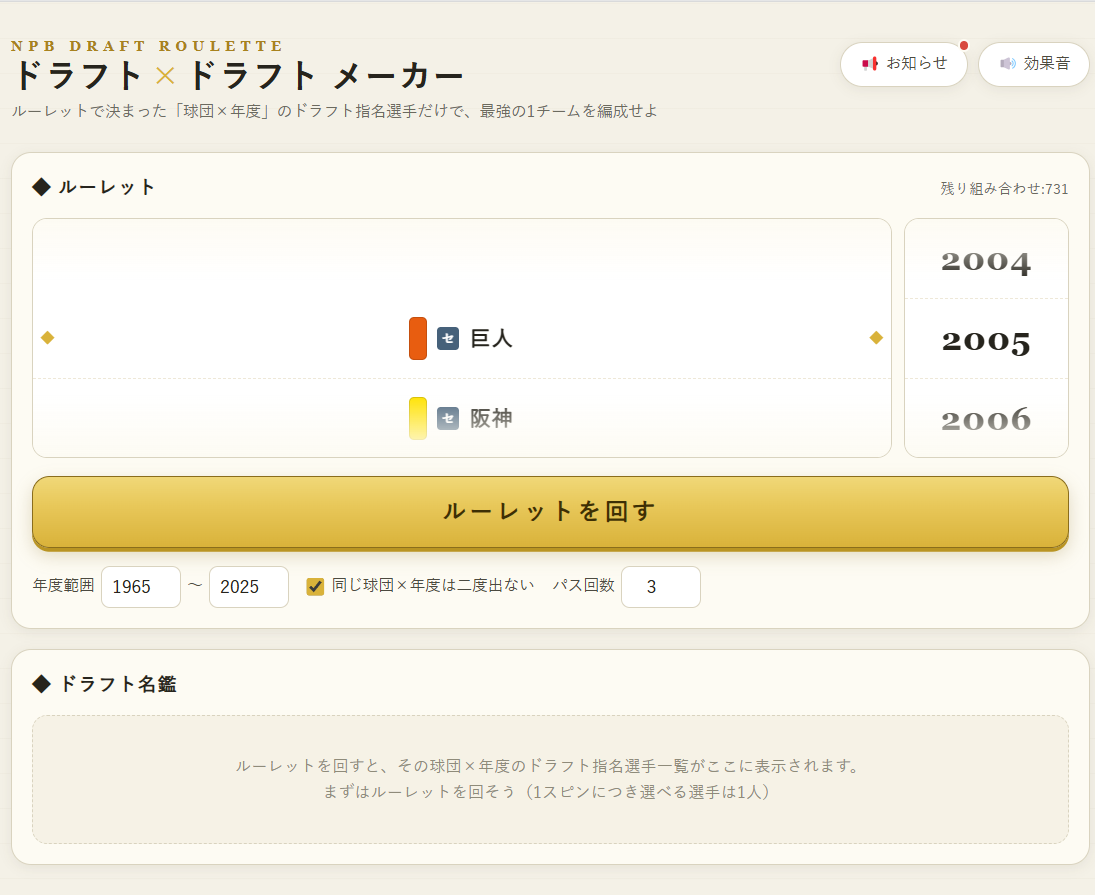Click the megaphone icon in お知らせ button

(x=869, y=64)
